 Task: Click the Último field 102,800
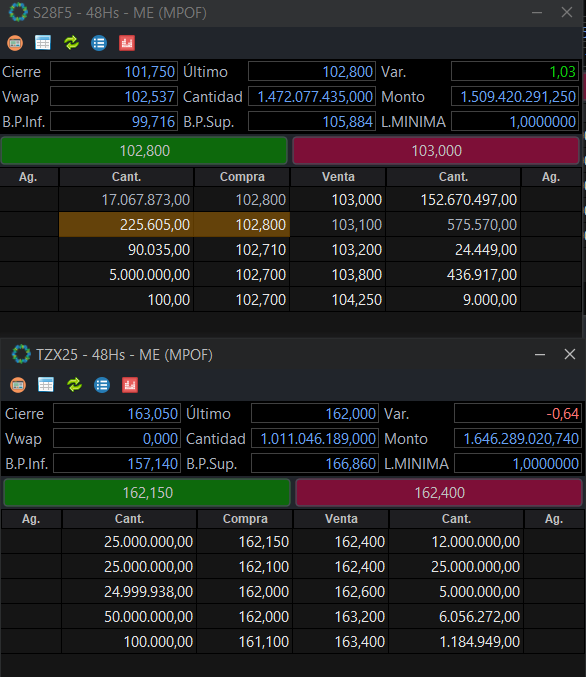click(x=312, y=72)
